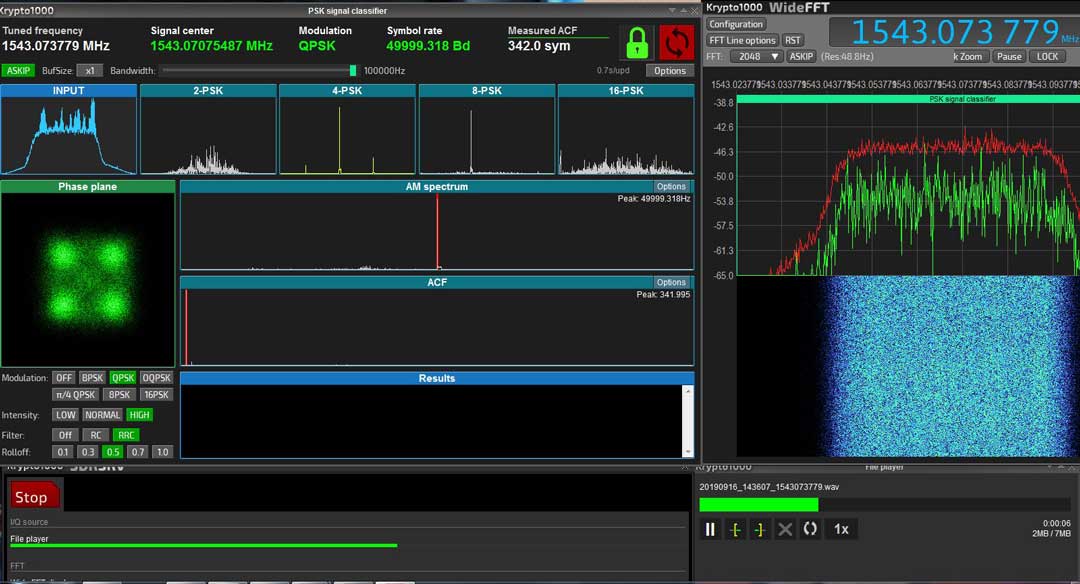
Task: Set loop end marker in File player
Action: pyautogui.click(x=760, y=529)
